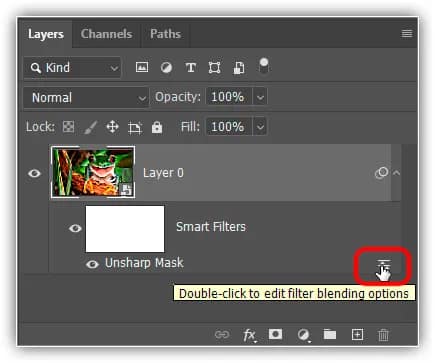Toggle Unsharp Mask filter visibility eye
The image size is (435, 363).
pyautogui.click(x=92, y=264)
